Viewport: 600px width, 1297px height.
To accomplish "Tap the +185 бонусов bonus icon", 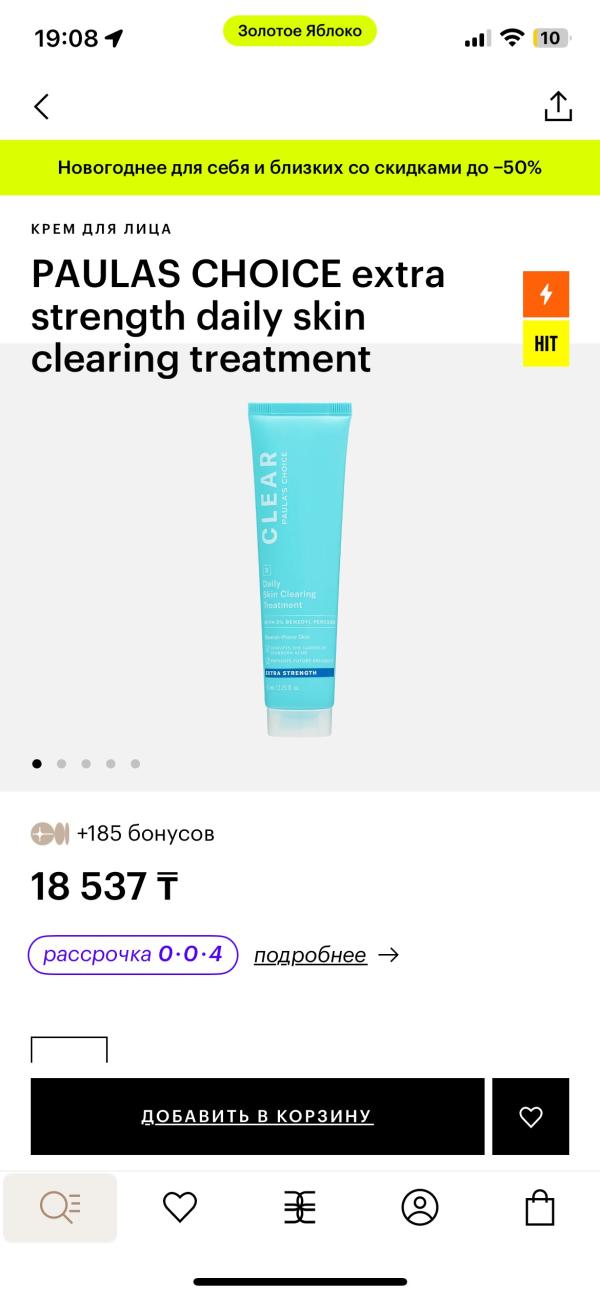I will tap(50, 833).
